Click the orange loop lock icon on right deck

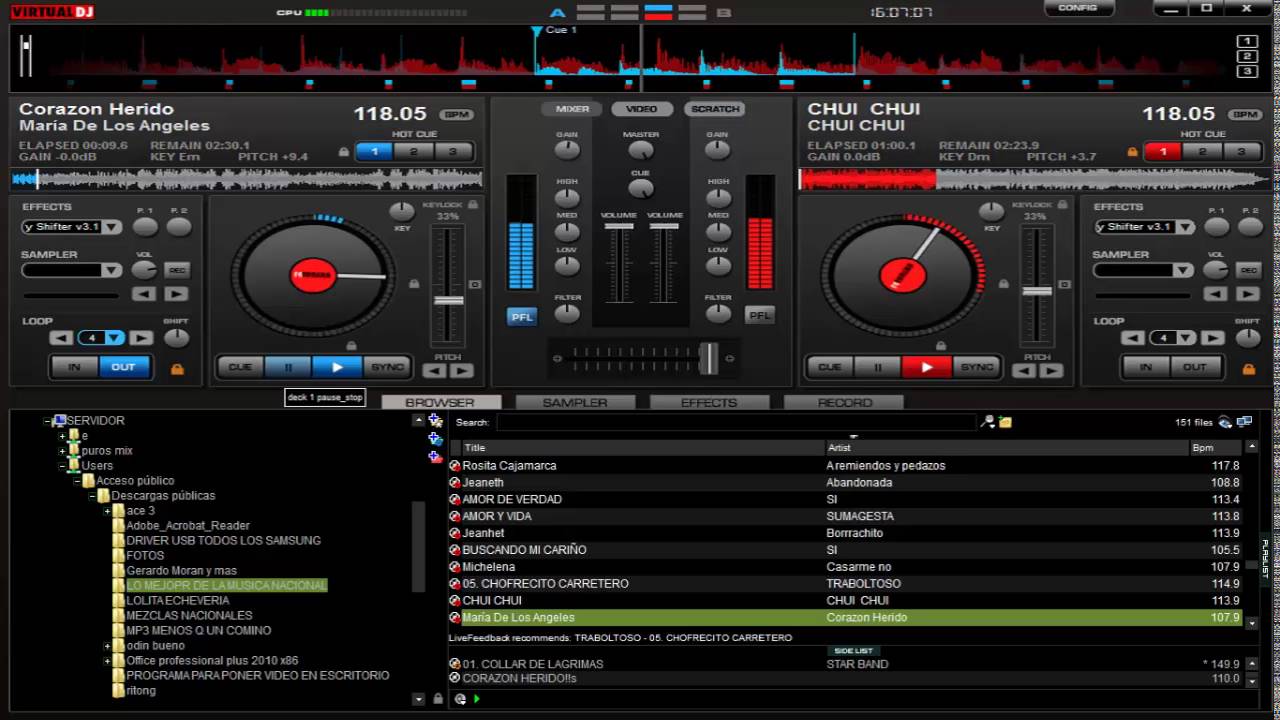pos(1248,369)
